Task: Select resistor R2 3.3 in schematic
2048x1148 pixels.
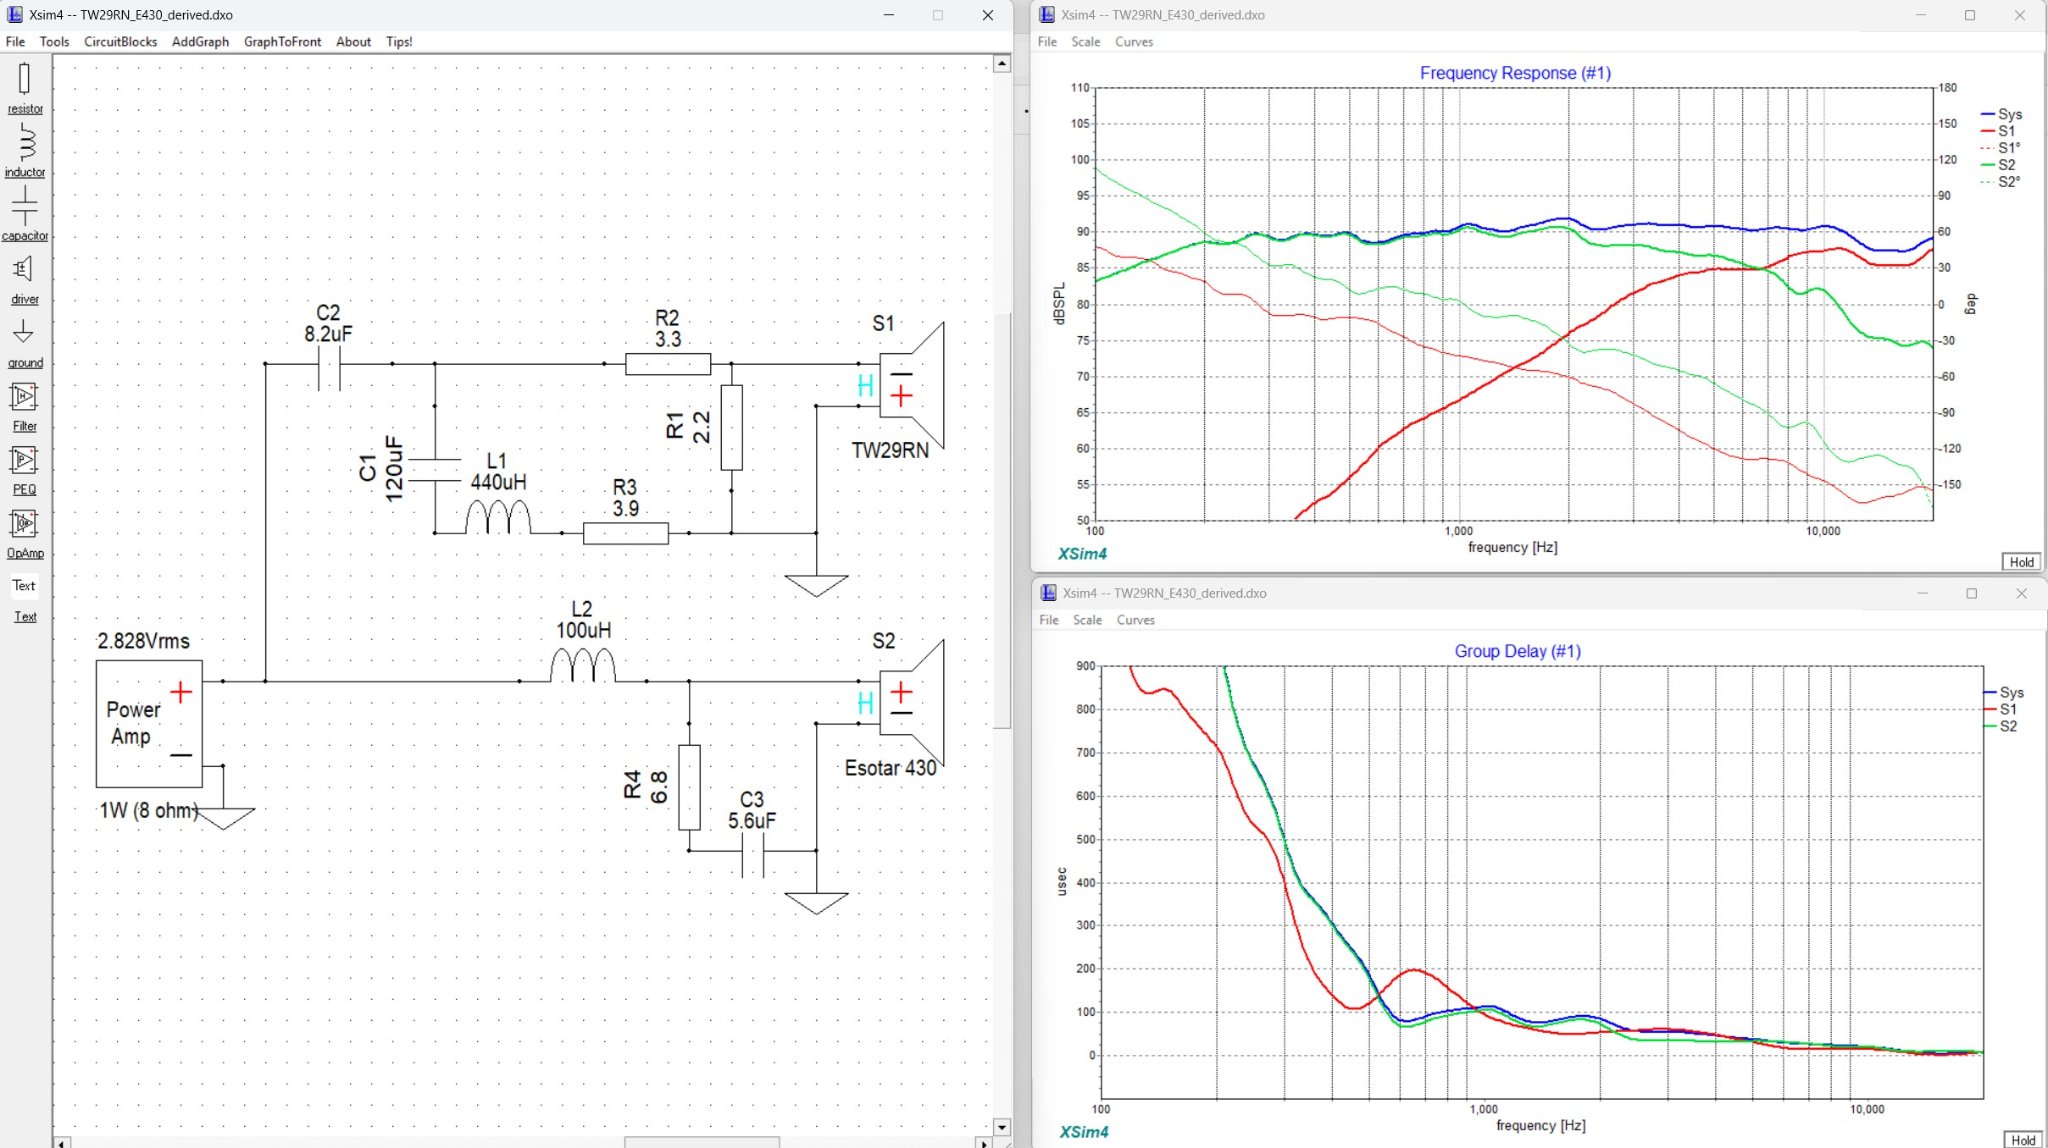Action: tap(668, 364)
